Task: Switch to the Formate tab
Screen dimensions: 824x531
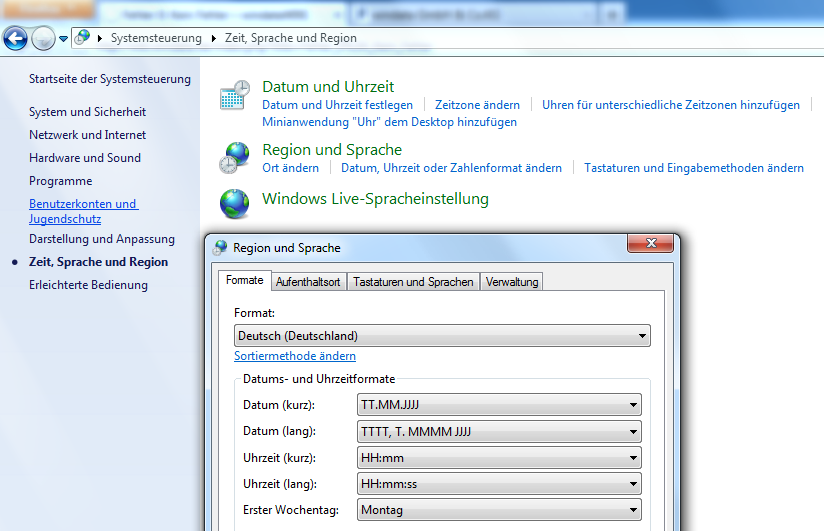Action: [x=244, y=280]
